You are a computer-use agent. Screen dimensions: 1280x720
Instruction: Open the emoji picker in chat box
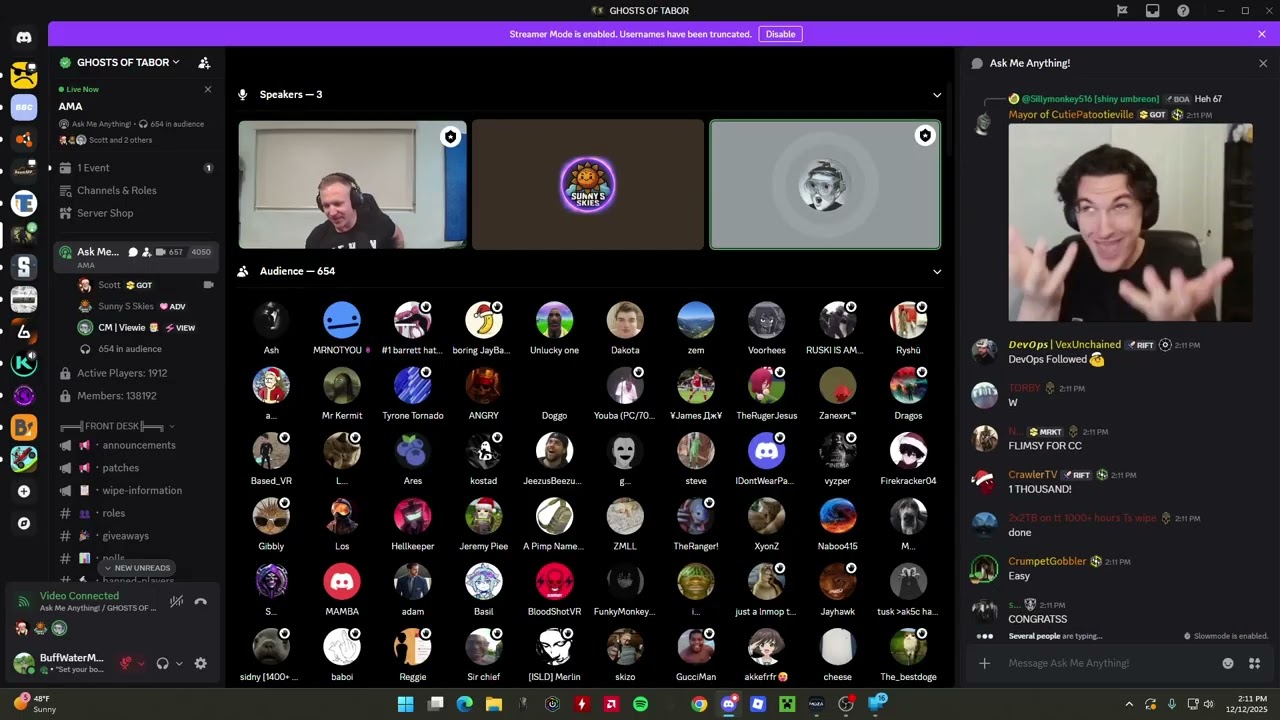pyautogui.click(x=1228, y=663)
